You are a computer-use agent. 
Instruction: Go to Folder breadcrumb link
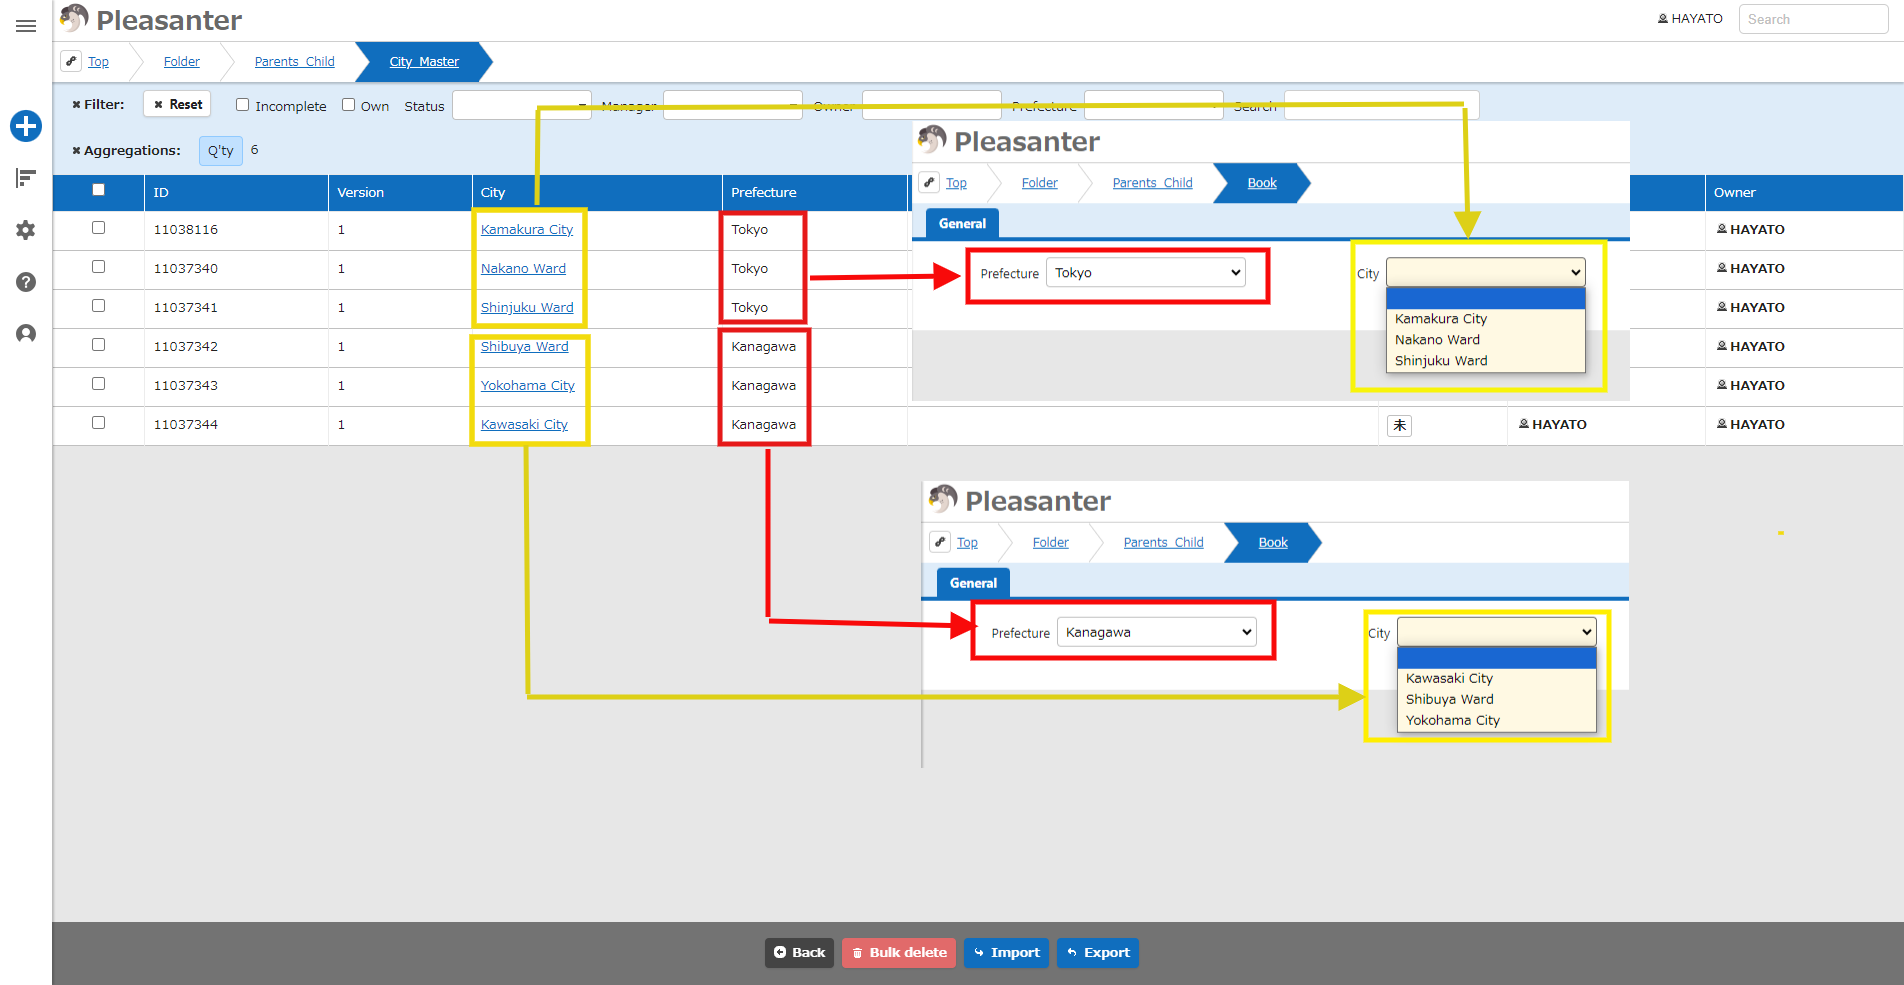pyautogui.click(x=182, y=62)
